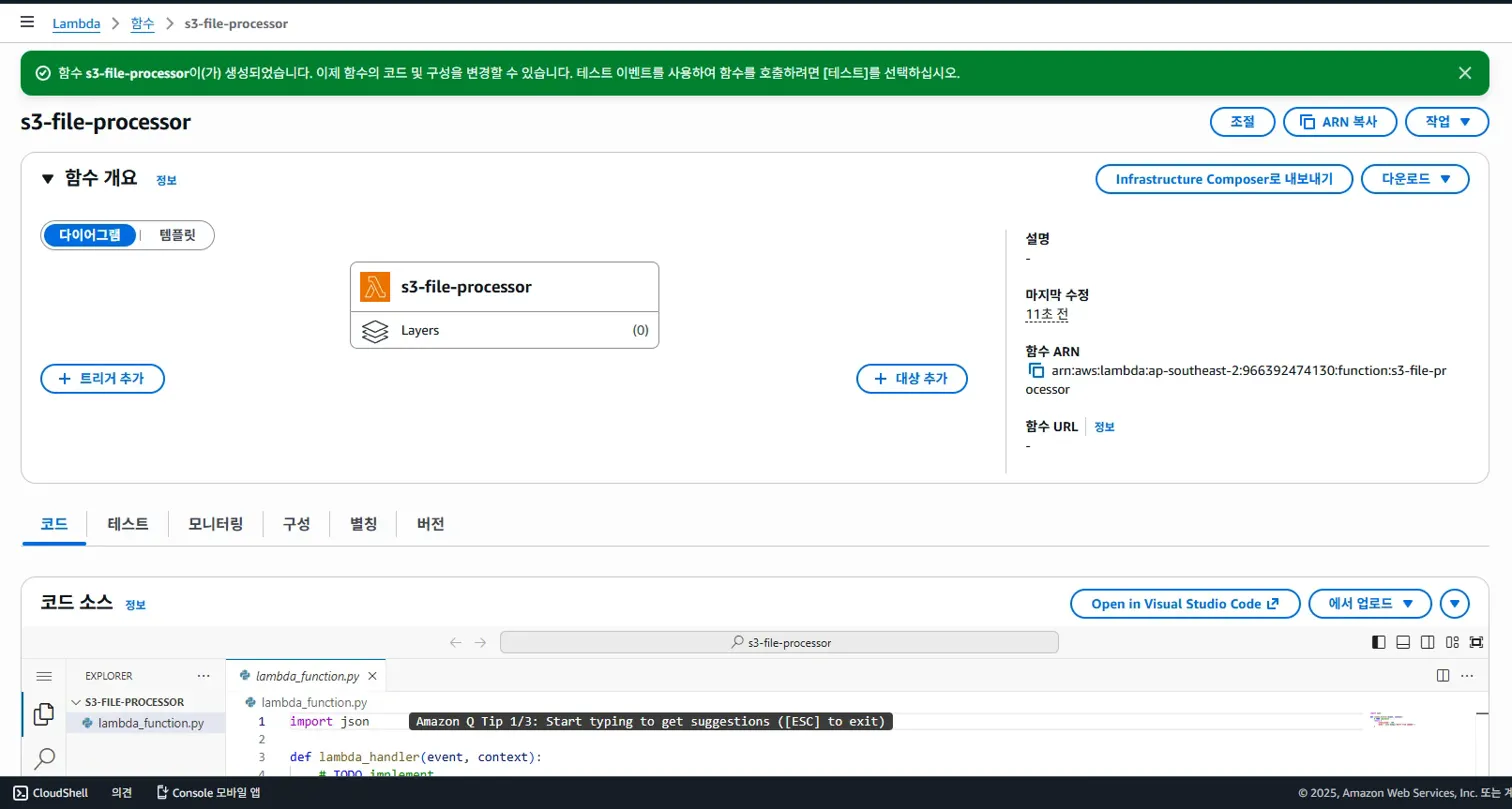This screenshot has width=1512, height=809.
Task: Toggle editor fullscreen icon
Action: coord(1477,642)
